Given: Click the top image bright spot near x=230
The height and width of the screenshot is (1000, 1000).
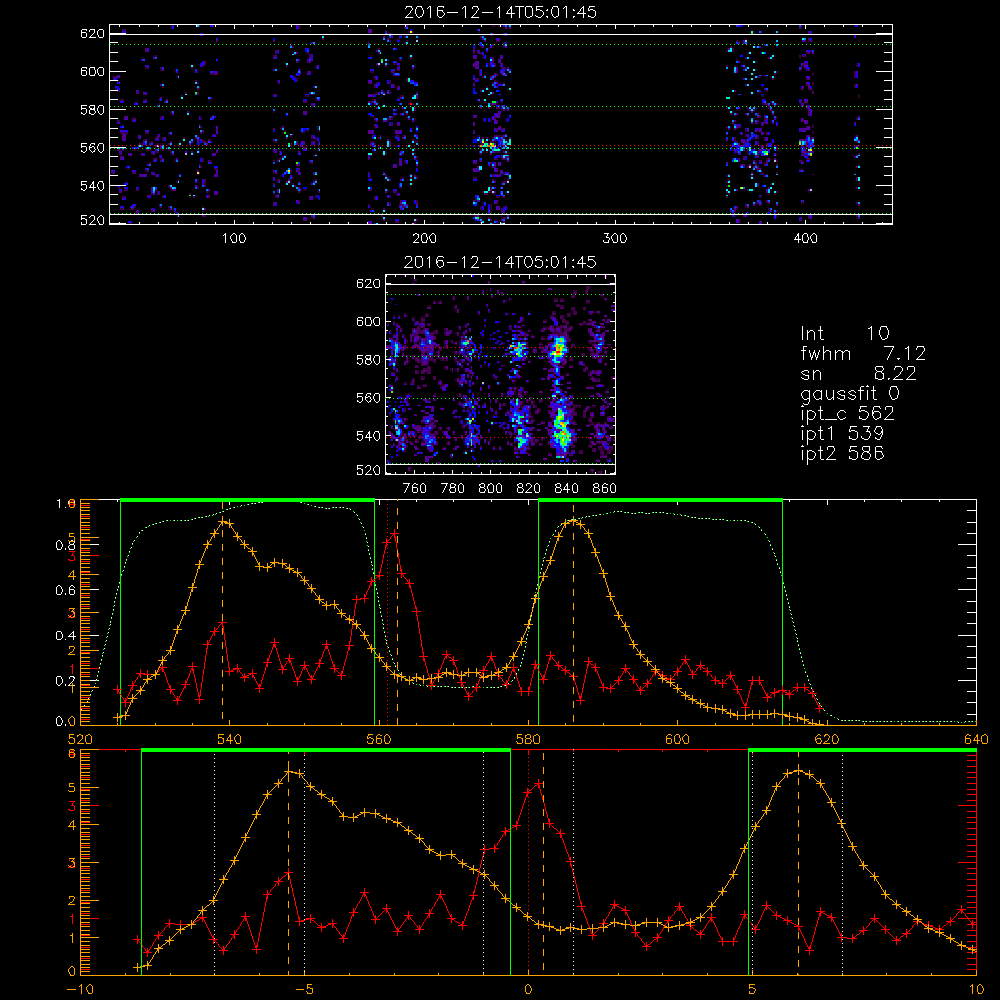Looking at the screenshot, I should point(489,145).
